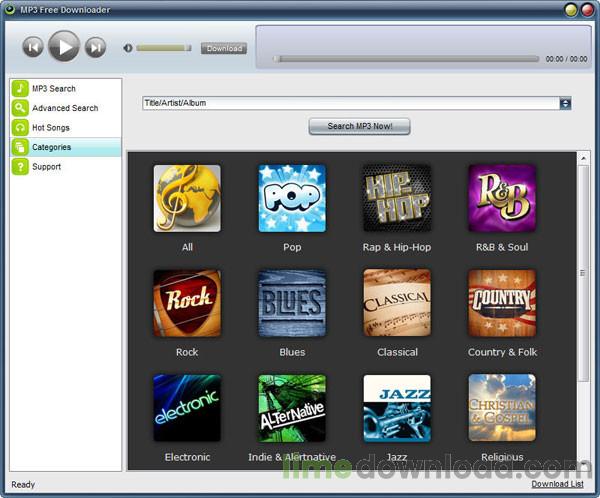Open the Country & Folk icon
The height and width of the screenshot is (498, 600).
[x=502, y=303]
